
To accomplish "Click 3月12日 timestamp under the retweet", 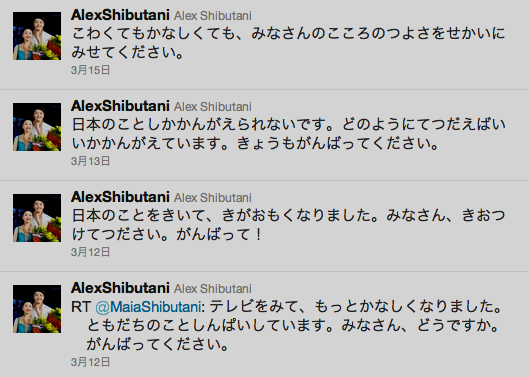I will point(90,362).
